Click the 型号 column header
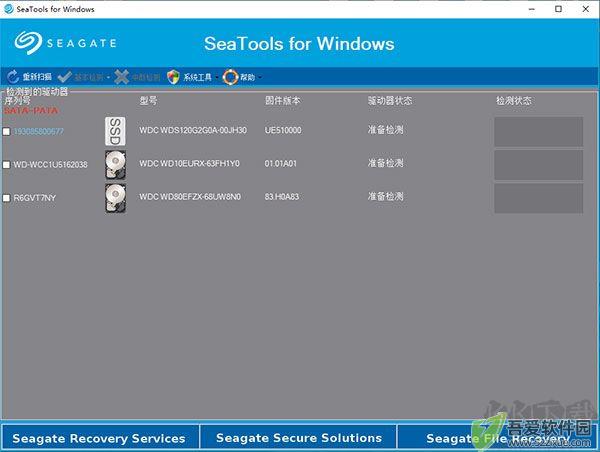This screenshot has height=452, width=600. coord(148,101)
